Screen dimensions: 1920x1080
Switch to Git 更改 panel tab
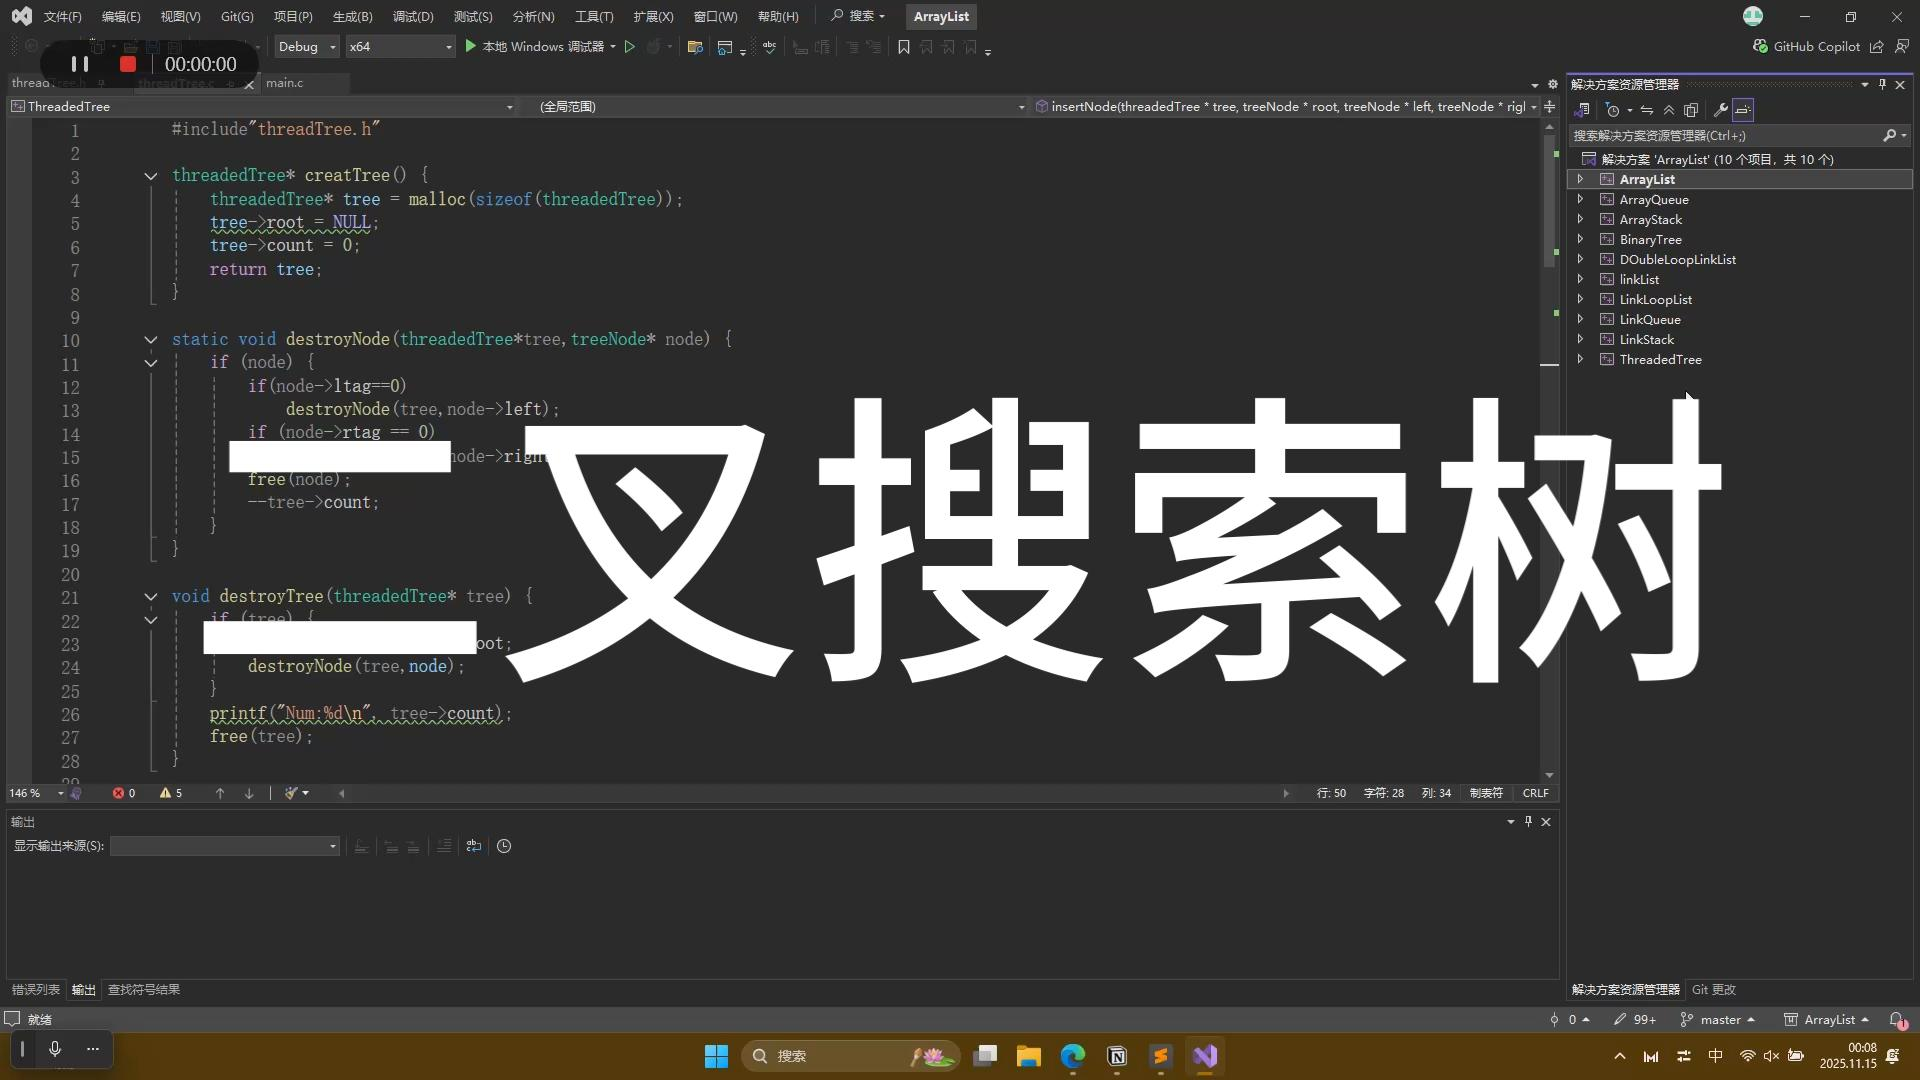point(1713,989)
